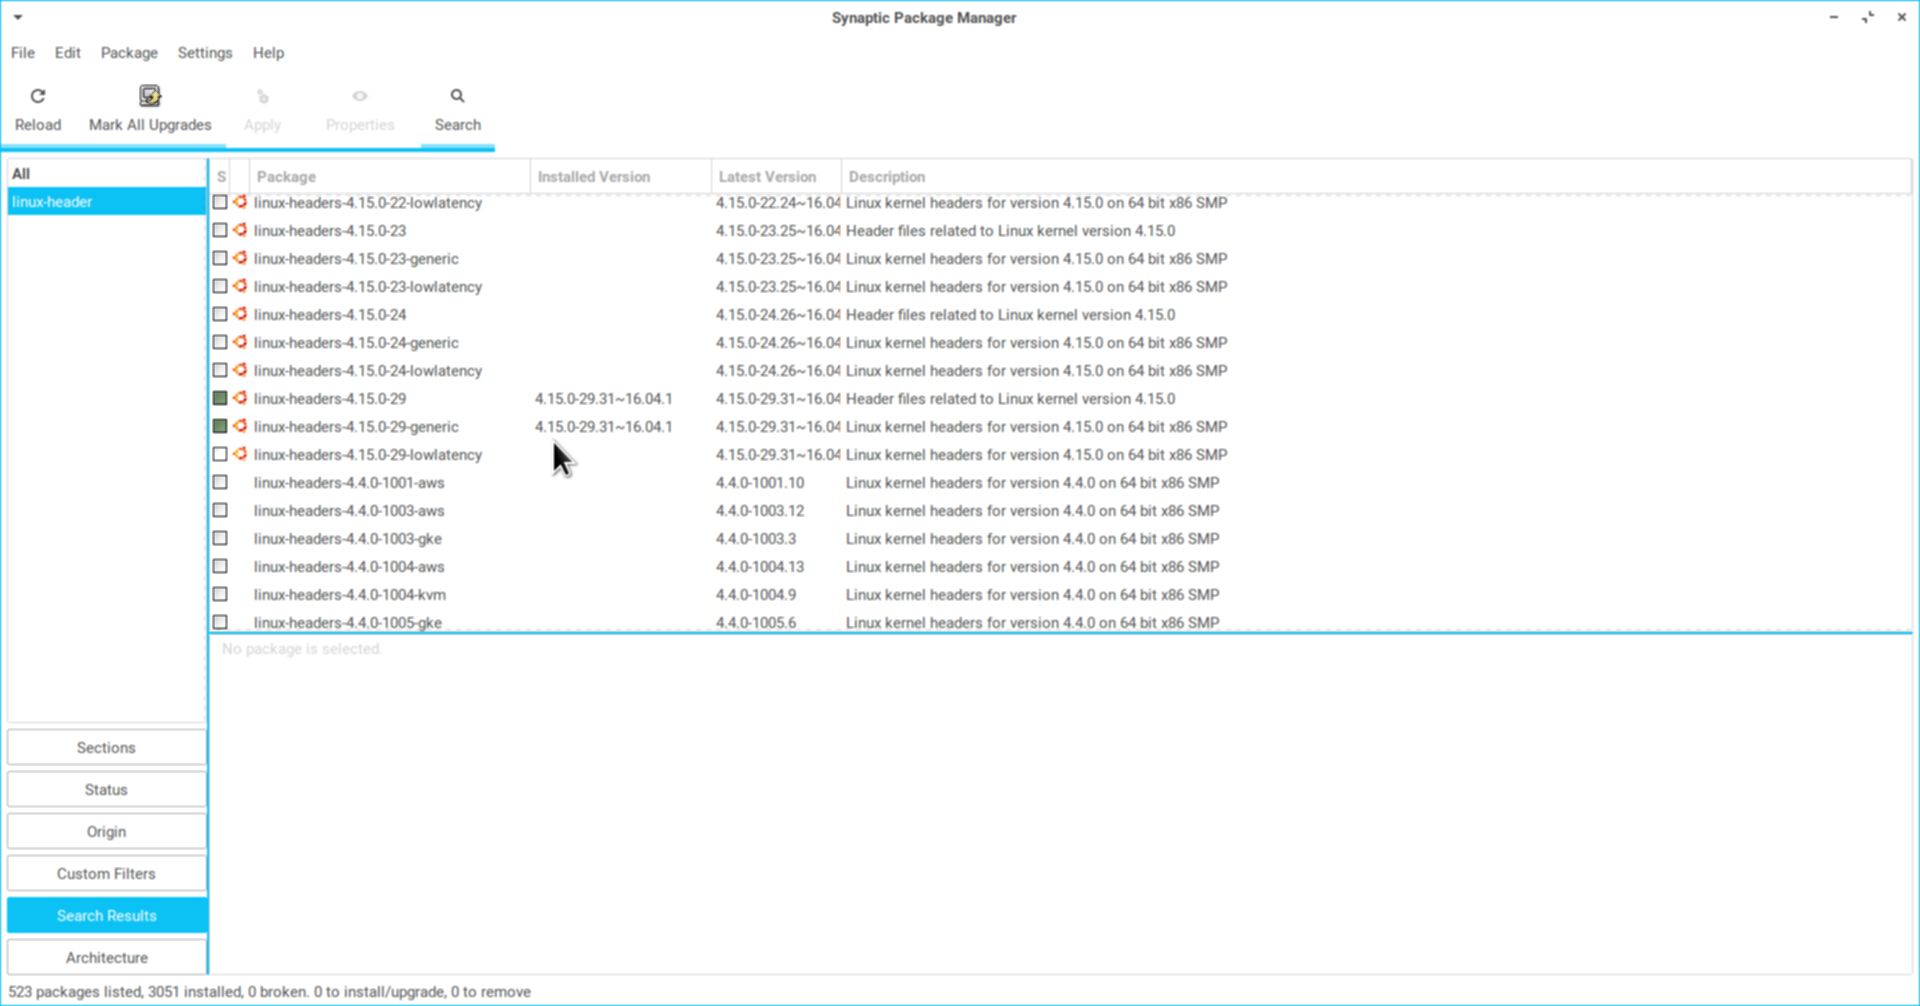This screenshot has height=1006, width=1920.
Task: Click Ubuntu icon beside linux-headers-4.15.0-29-lowlatency
Action: (x=240, y=454)
